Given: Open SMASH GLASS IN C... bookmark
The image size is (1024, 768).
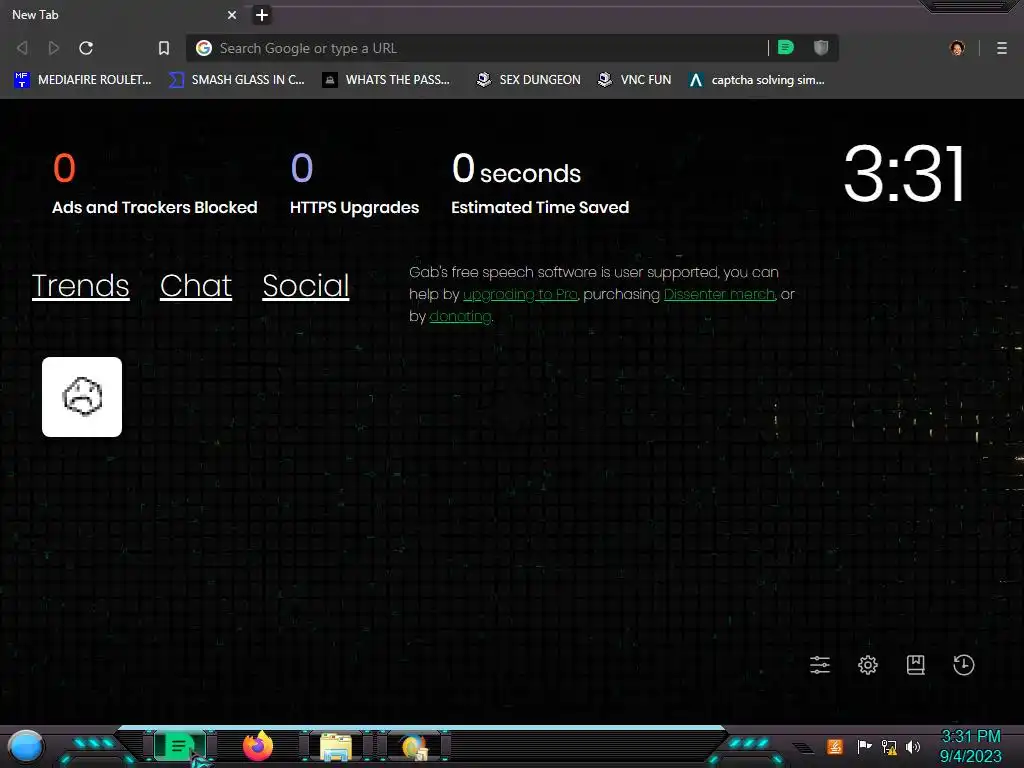Looking at the screenshot, I should click(236, 80).
